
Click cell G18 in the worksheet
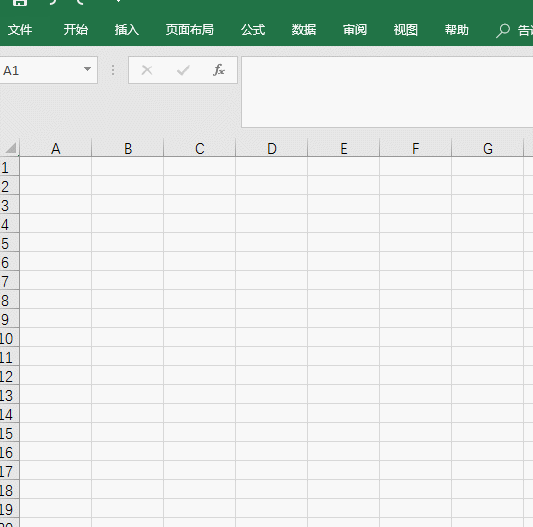487,490
